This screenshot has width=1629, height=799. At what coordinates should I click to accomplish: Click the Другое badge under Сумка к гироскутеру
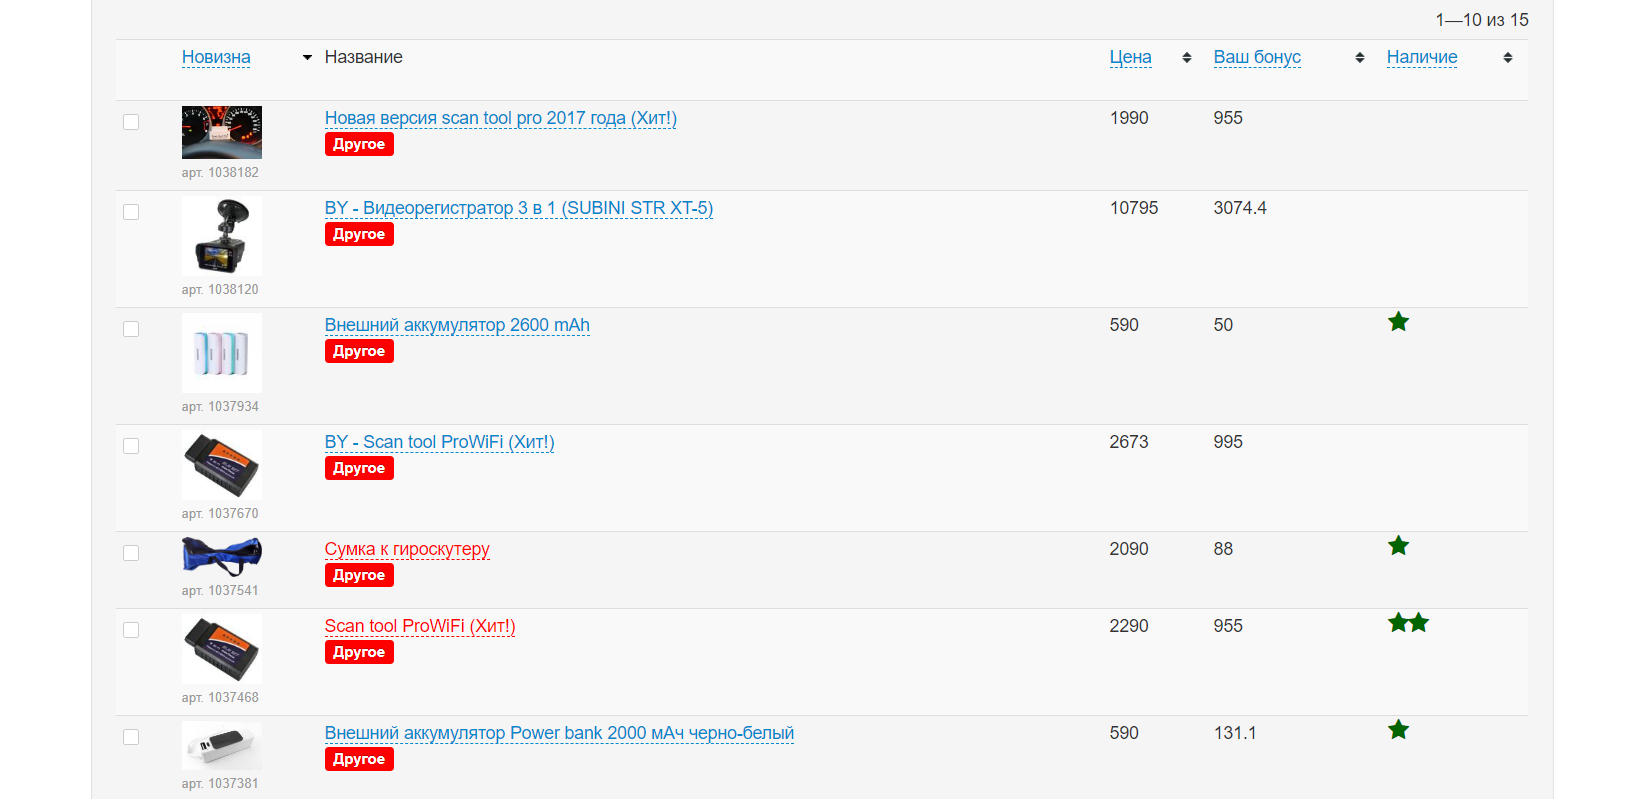point(359,575)
